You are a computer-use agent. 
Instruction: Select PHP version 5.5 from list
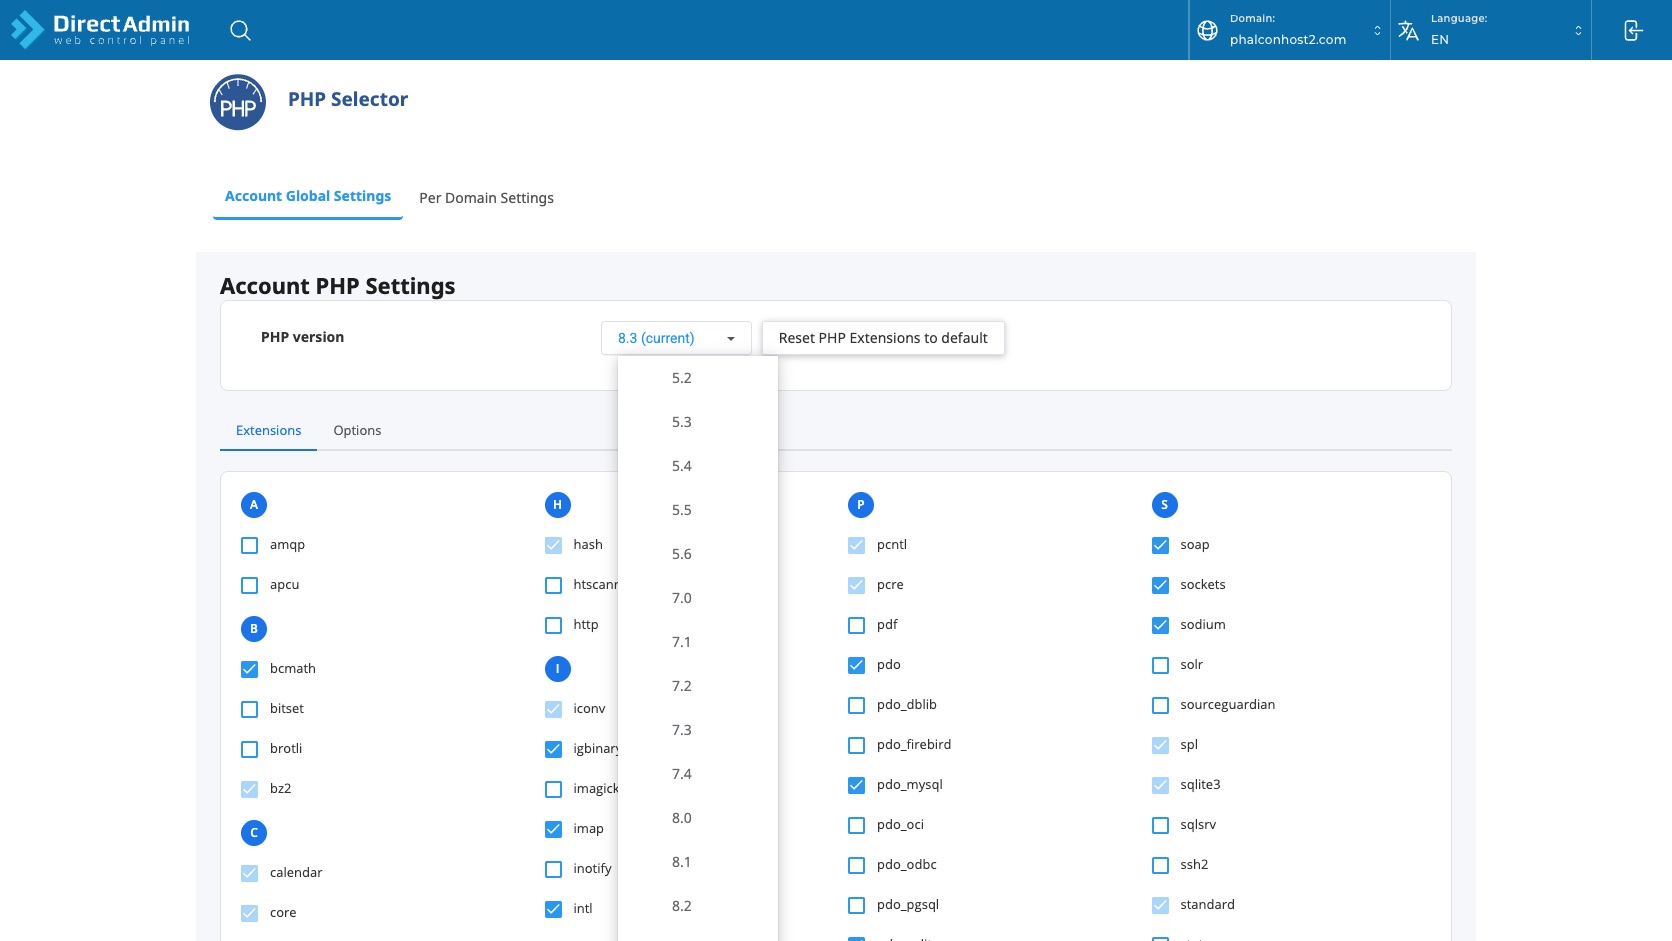tap(698, 510)
